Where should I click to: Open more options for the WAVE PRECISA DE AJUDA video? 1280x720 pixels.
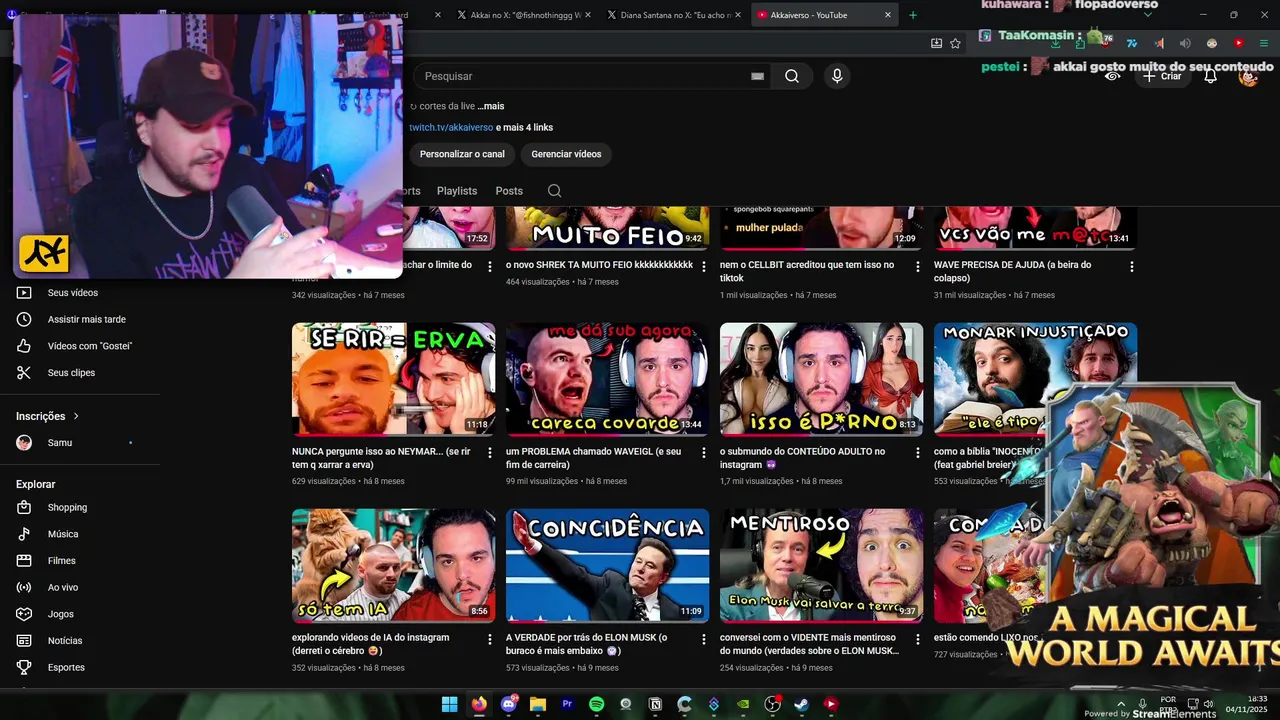1132,267
